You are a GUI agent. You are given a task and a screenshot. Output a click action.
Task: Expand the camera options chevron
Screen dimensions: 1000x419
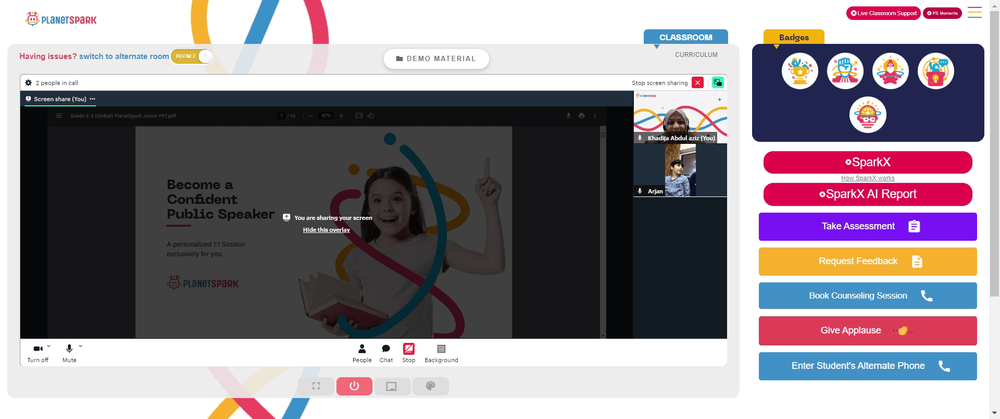(x=48, y=346)
